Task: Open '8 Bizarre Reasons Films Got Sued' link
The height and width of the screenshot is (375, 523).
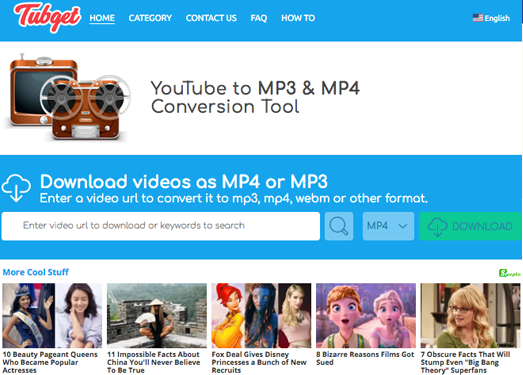Action: (x=365, y=358)
